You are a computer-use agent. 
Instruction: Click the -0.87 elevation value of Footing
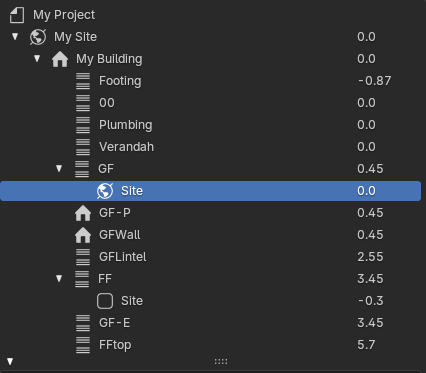tap(374, 81)
